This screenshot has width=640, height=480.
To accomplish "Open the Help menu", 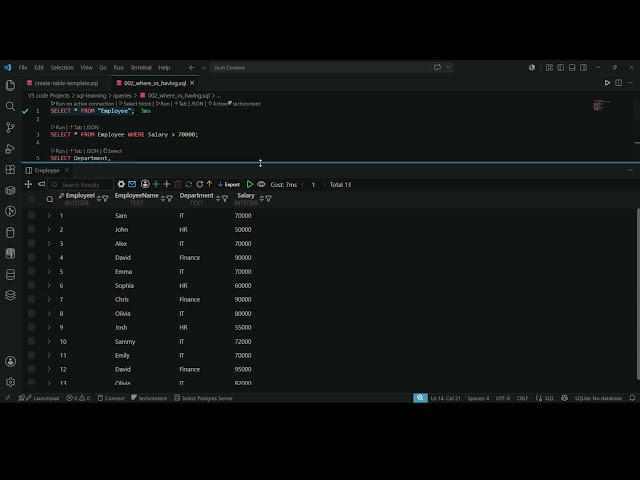I will point(164,67).
